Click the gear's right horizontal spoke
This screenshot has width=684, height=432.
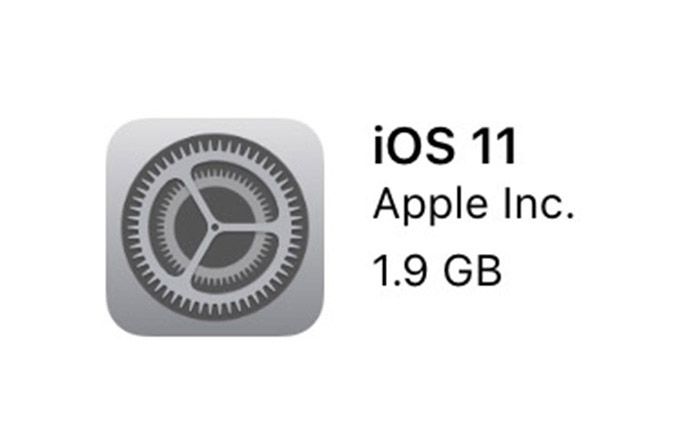tap(249, 228)
